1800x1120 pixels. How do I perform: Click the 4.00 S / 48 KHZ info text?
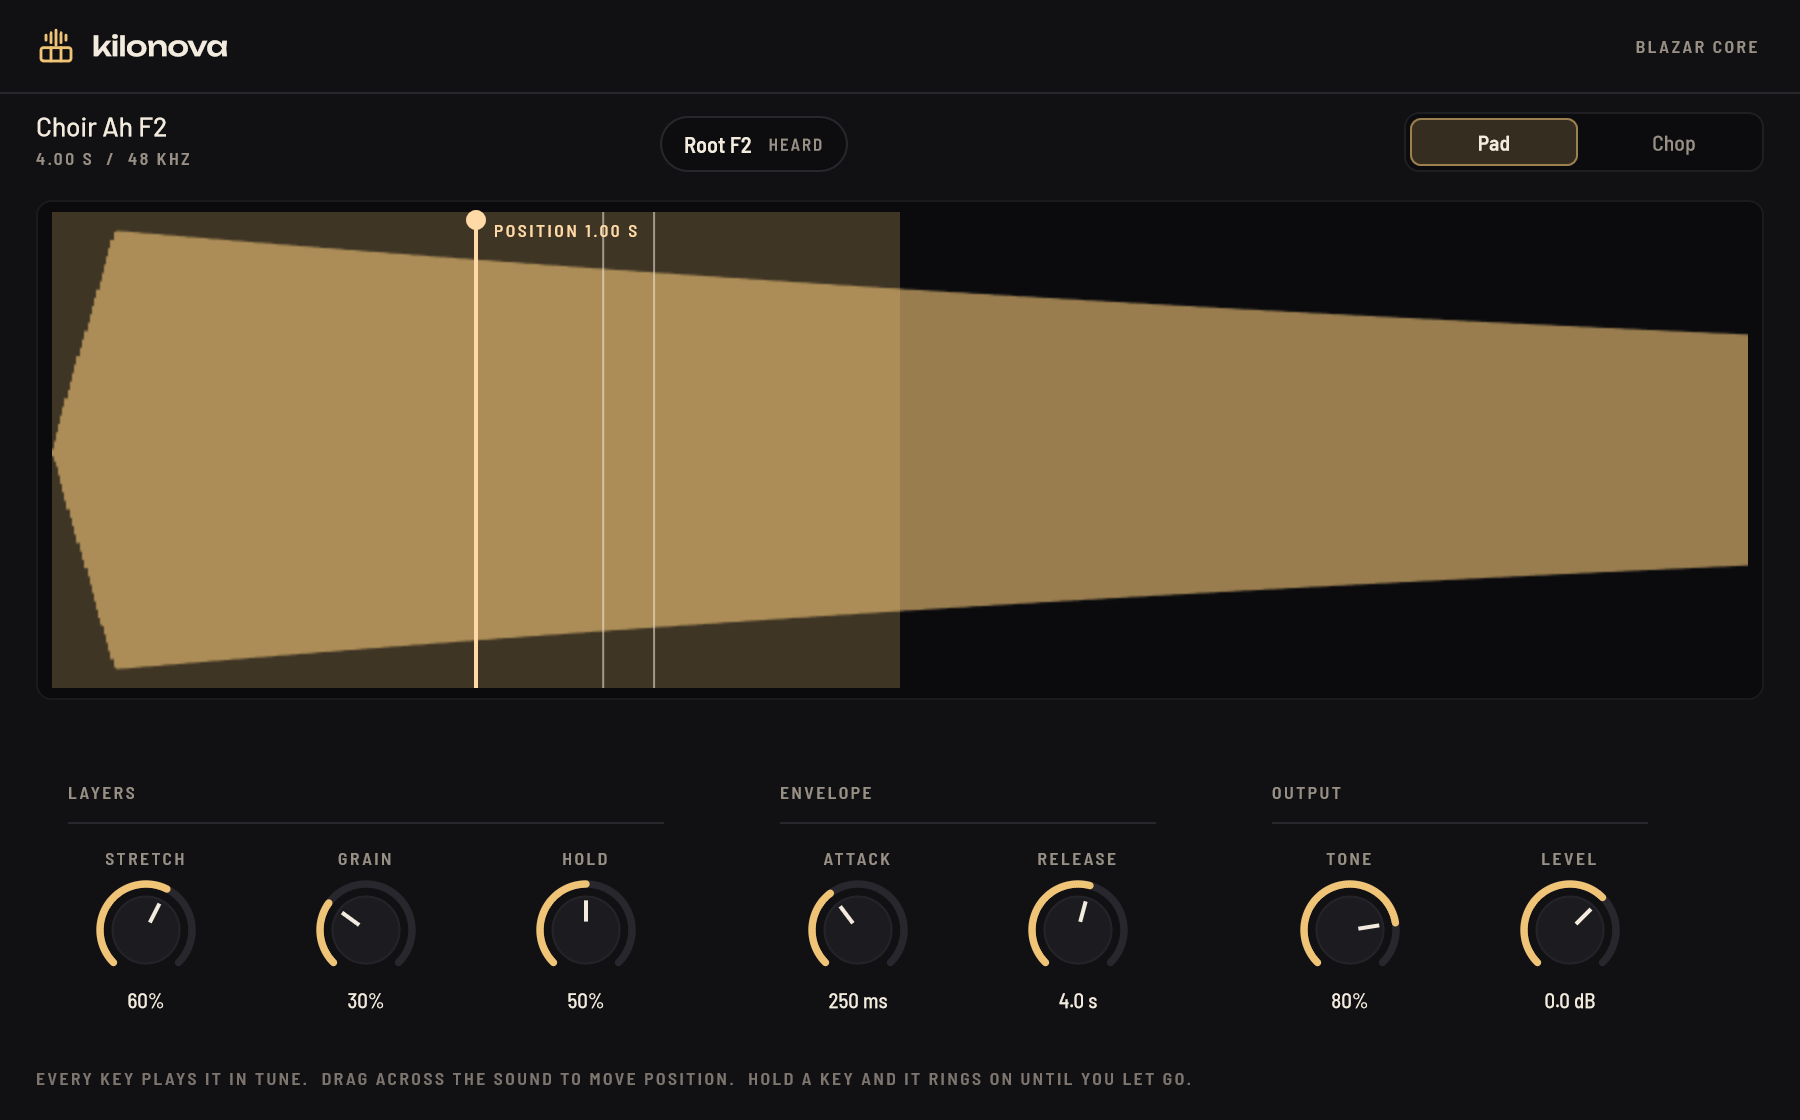coord(113,159)
